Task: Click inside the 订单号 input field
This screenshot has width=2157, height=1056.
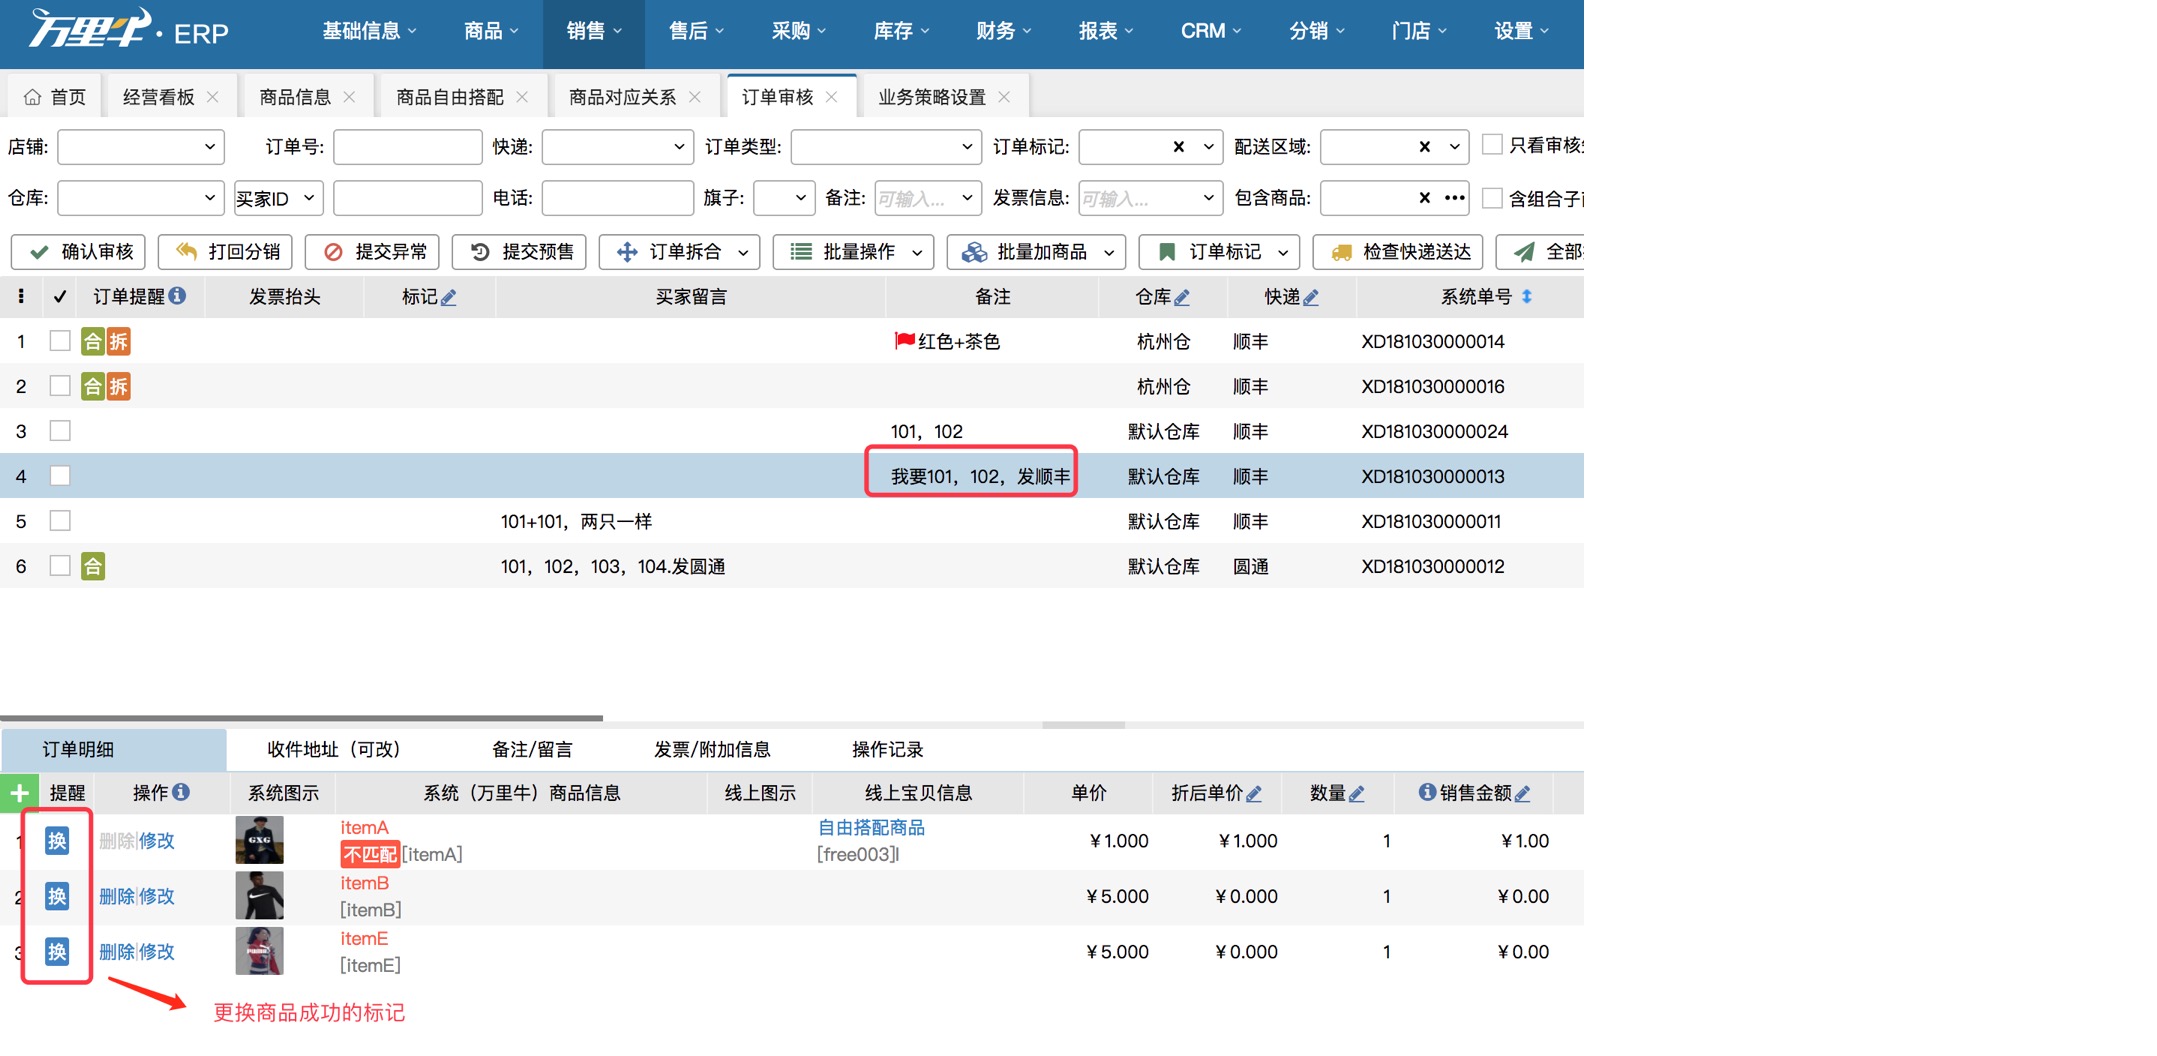Action: click(x=407, y=146)
